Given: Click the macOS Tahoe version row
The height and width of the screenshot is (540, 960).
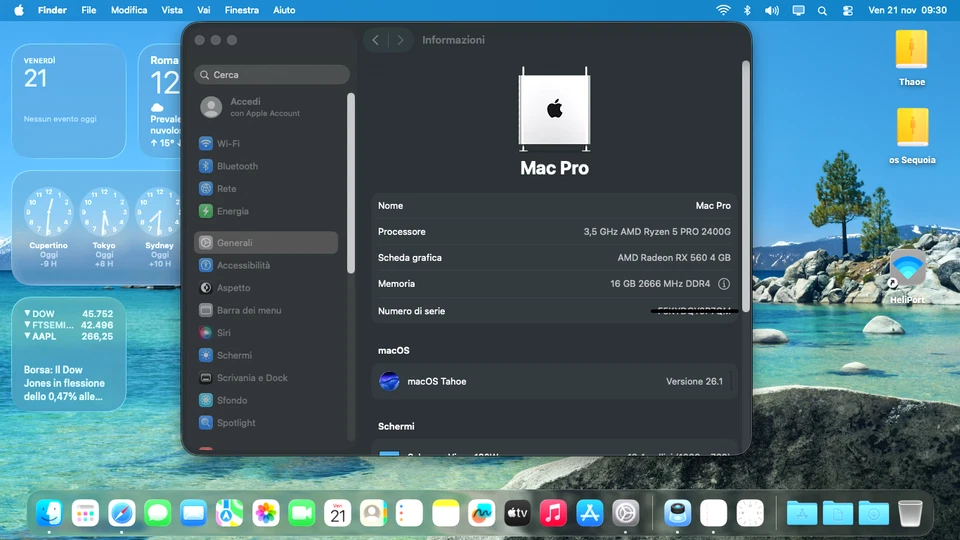Looking at the screenshot, I should coord(554,381).
